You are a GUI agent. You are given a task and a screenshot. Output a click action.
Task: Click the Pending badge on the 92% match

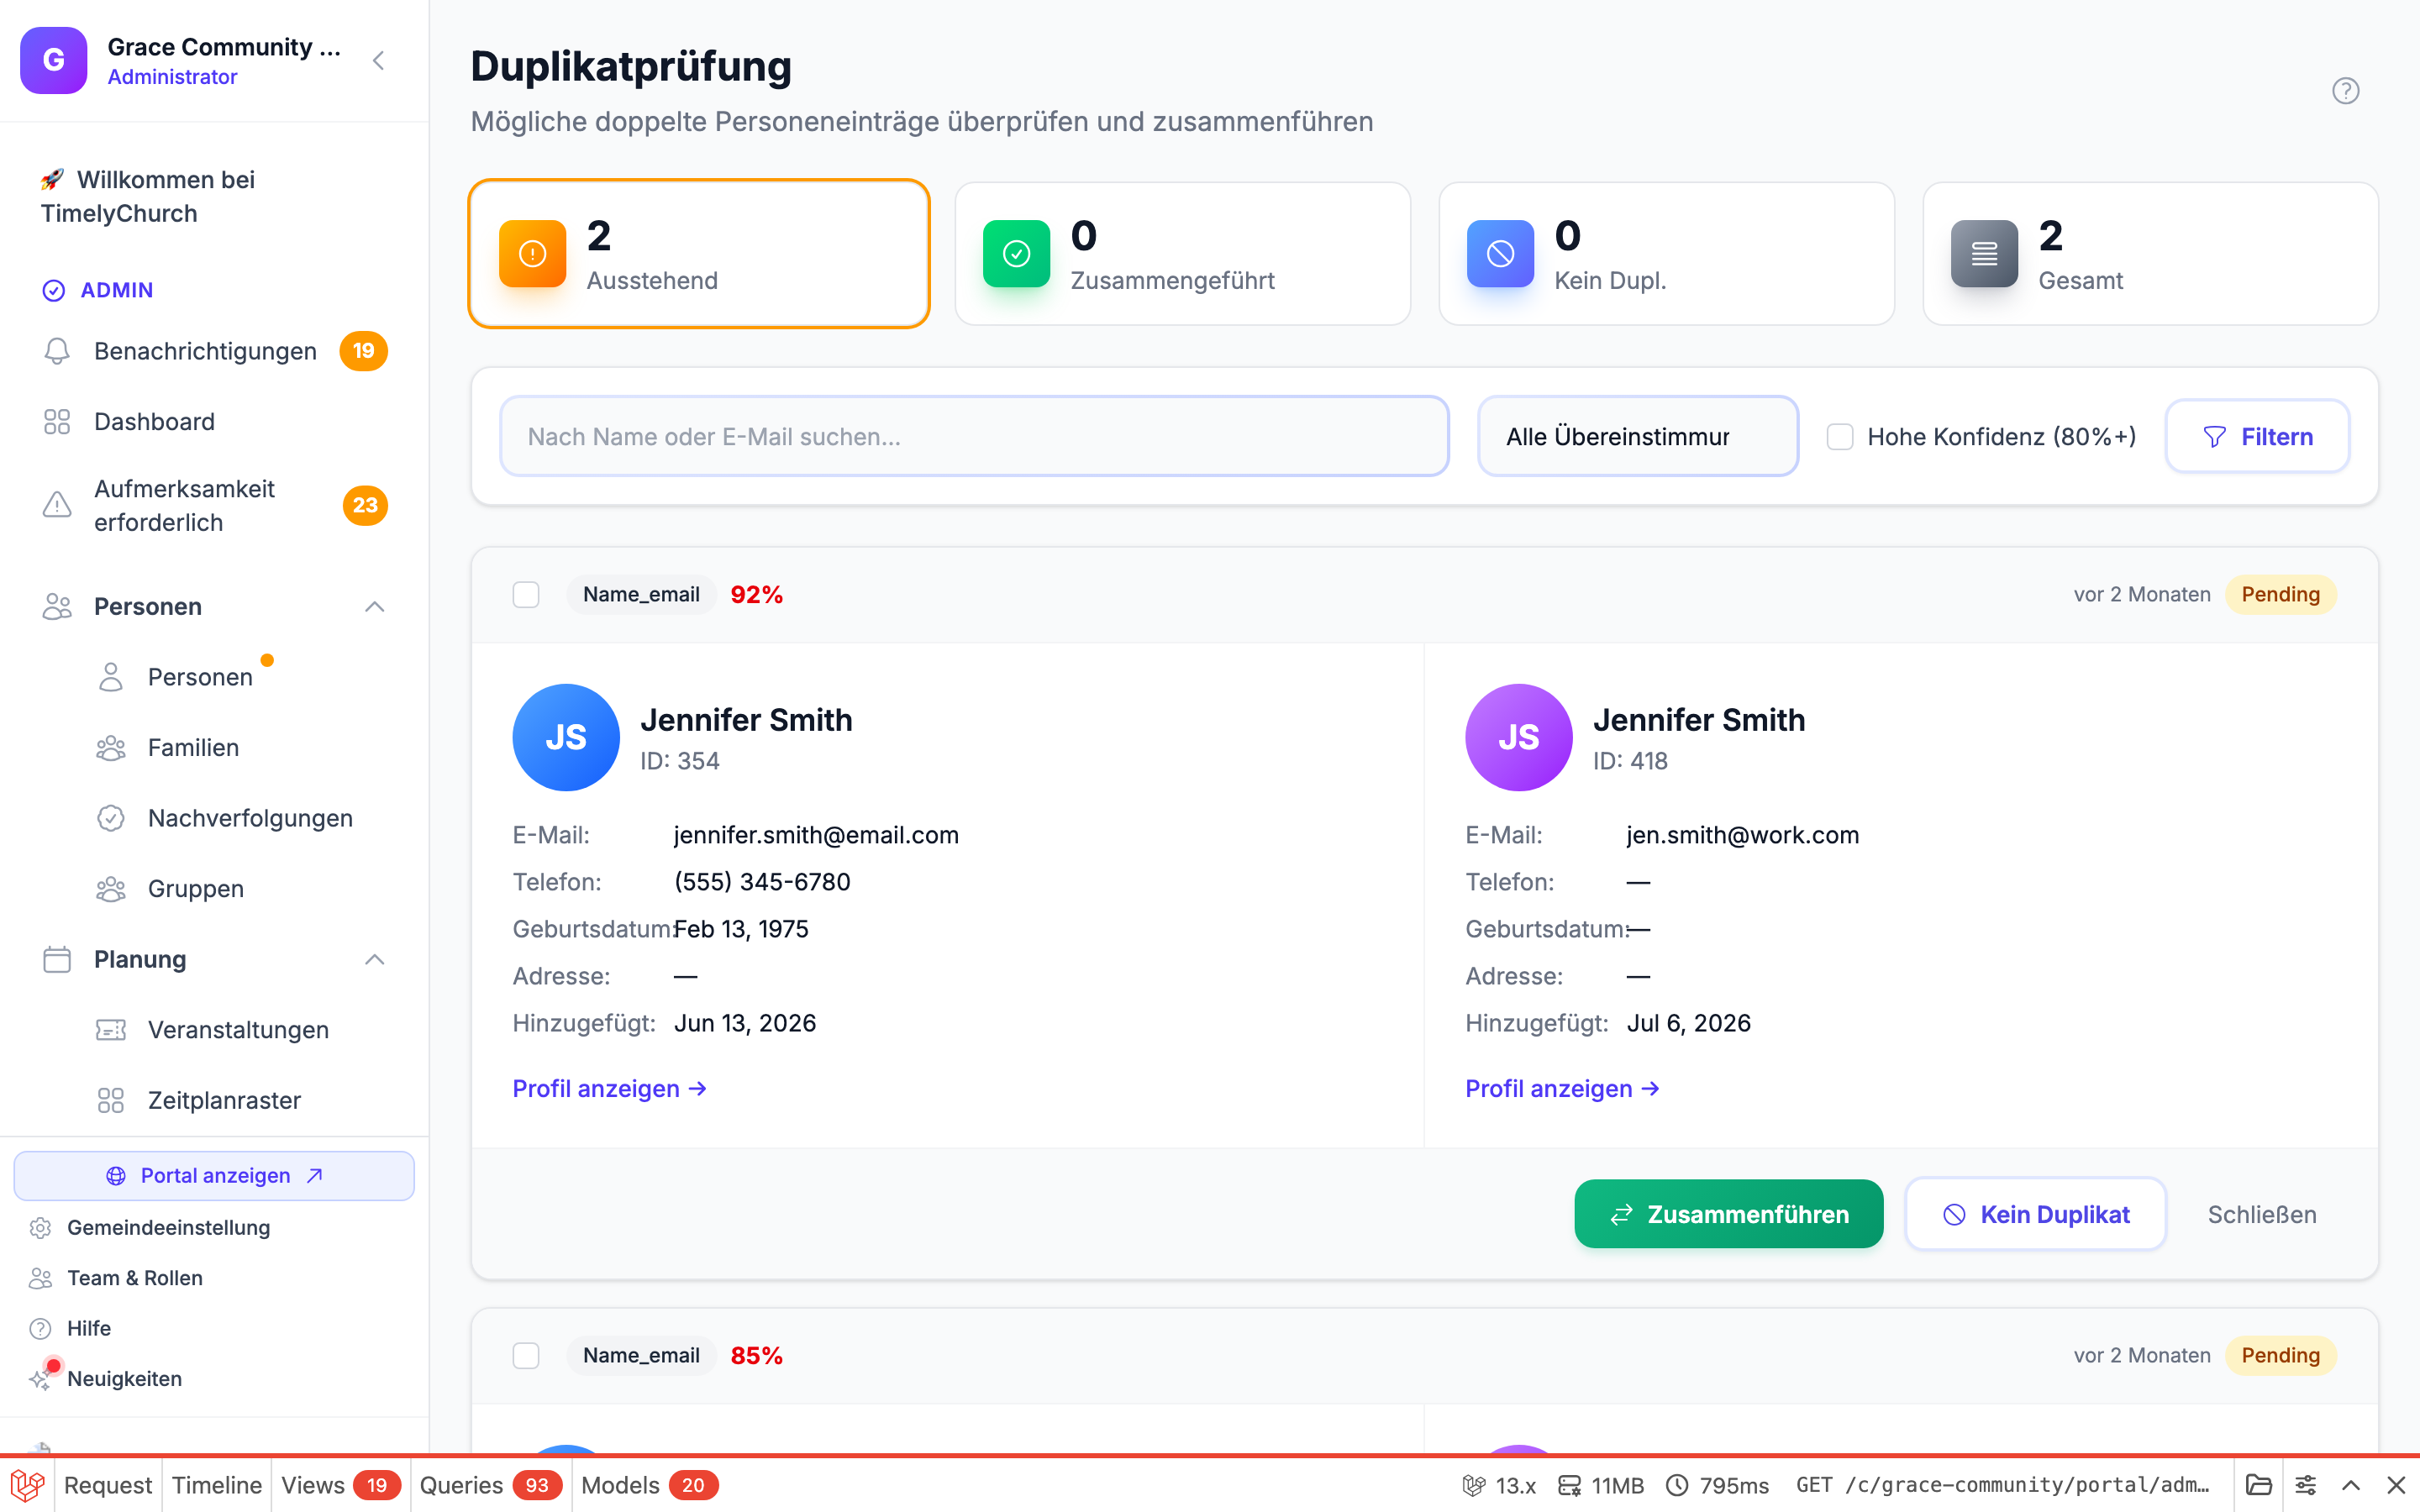tap(2280, 594)
